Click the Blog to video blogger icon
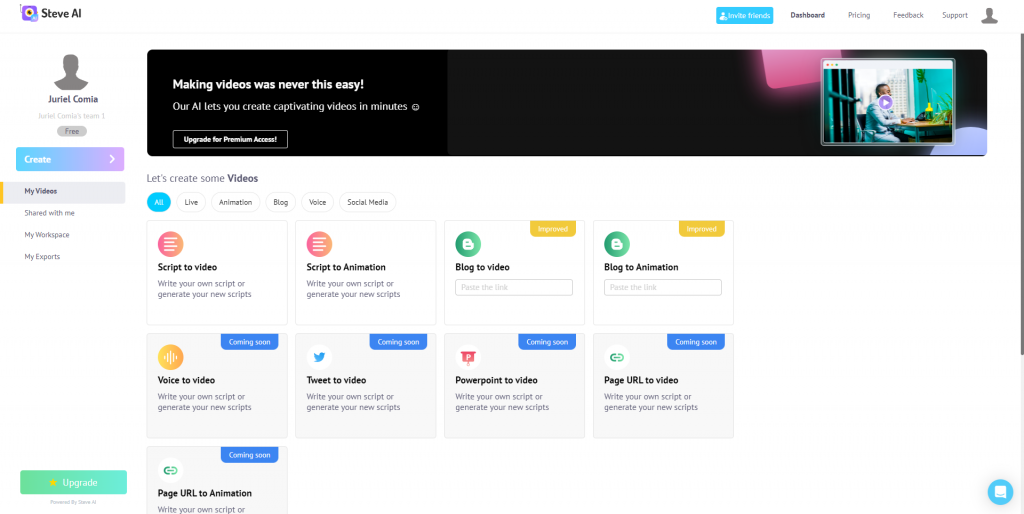1024x514 pixels. tap(468, 244)
